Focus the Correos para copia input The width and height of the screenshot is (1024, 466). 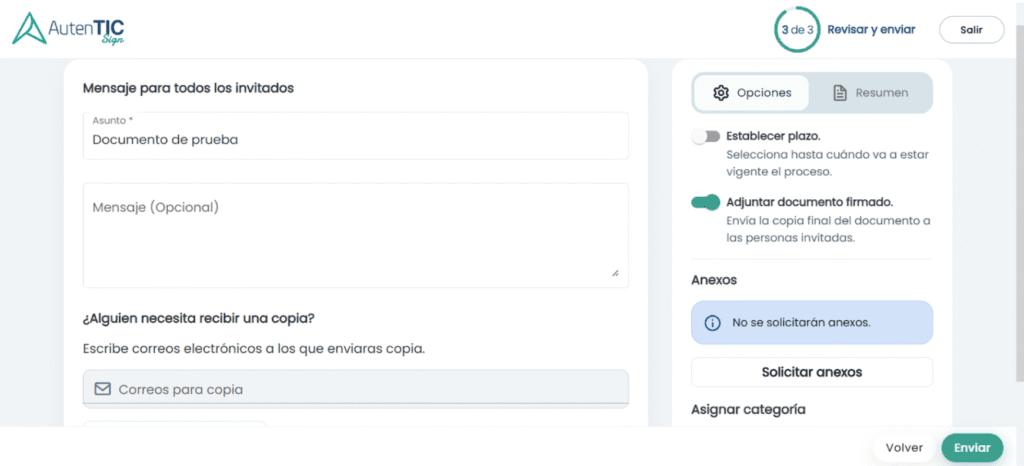pos(355,389)
